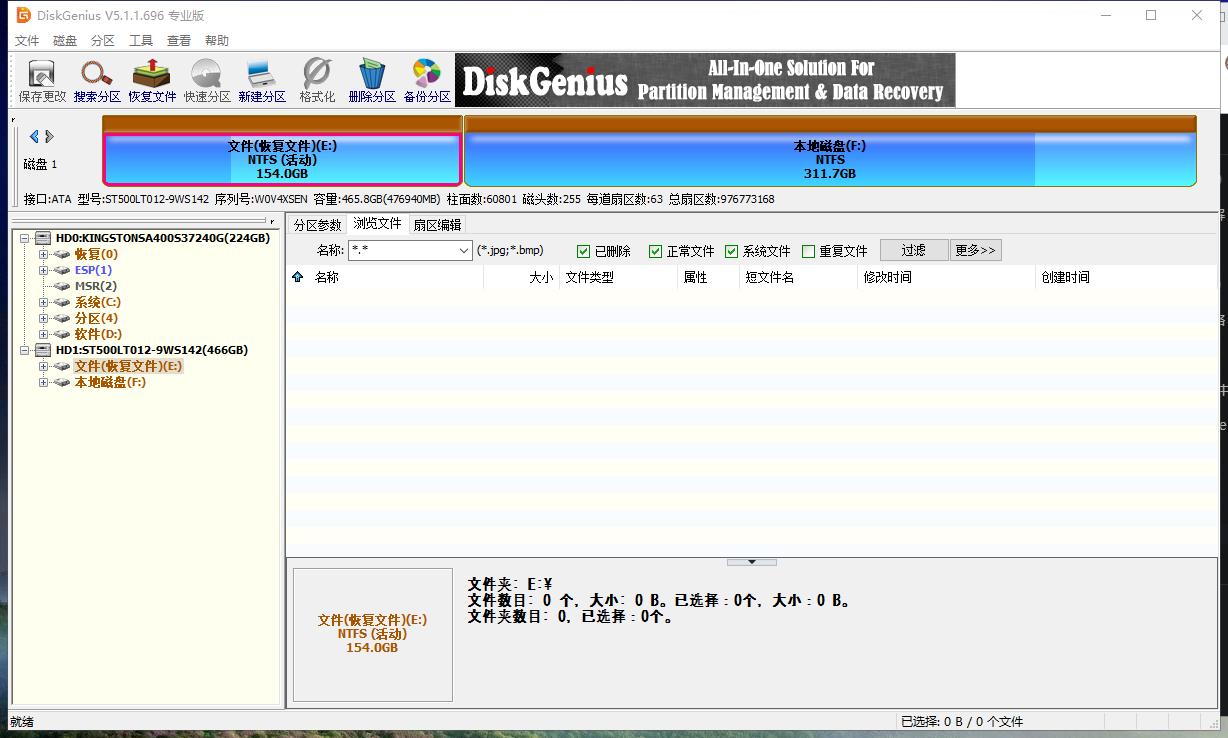Image resolution: width=1228 pixels, height=738 pixels.
Task: Select 系统(C:) in the disk tree
Action: click(98, 302)
